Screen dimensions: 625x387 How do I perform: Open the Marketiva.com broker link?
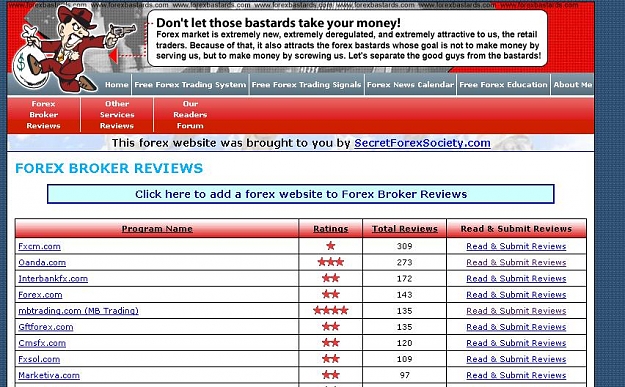point(49,375)
